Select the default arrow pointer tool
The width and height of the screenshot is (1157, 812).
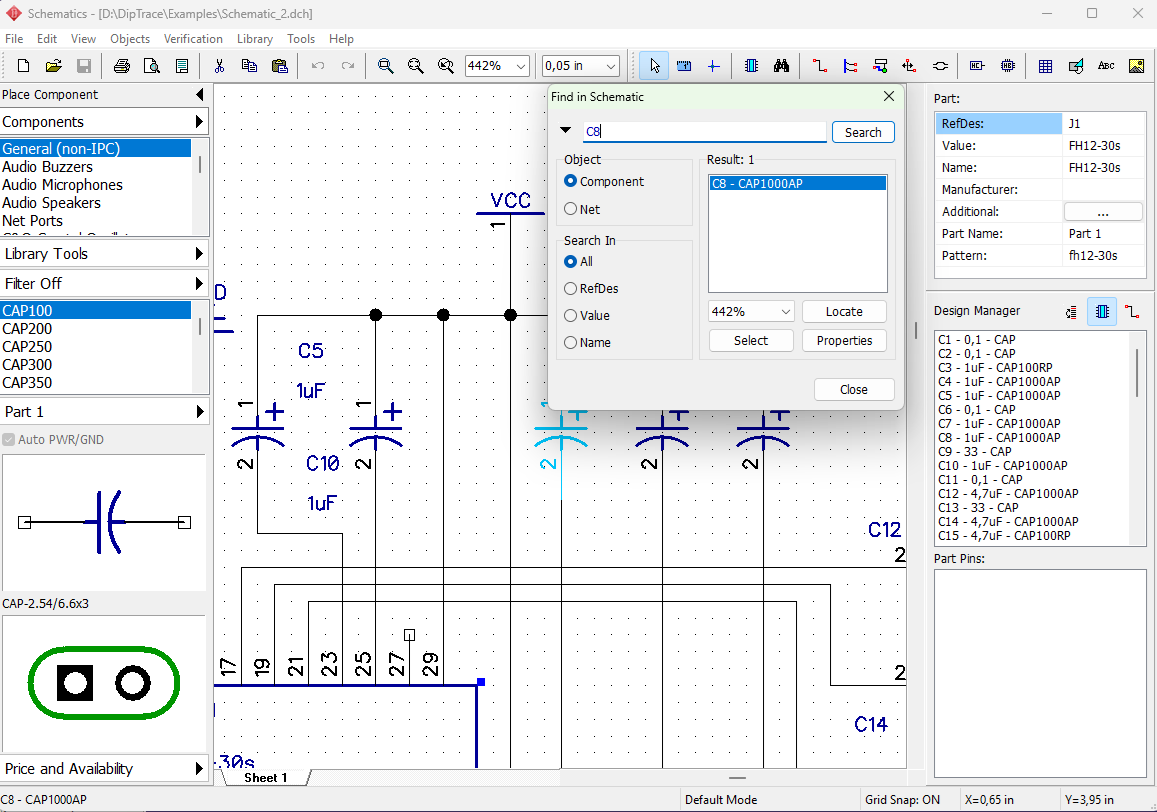click(x=655, y=66)
